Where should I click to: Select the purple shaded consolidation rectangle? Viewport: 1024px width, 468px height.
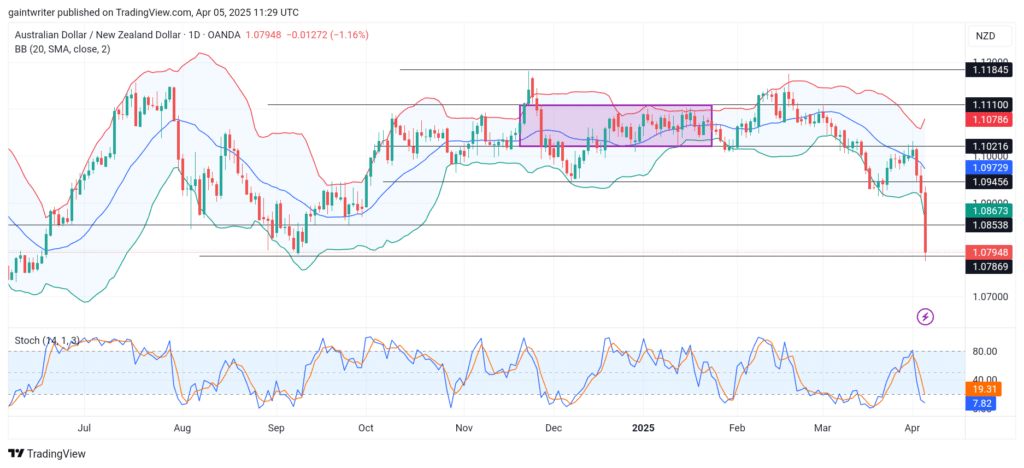615,125
